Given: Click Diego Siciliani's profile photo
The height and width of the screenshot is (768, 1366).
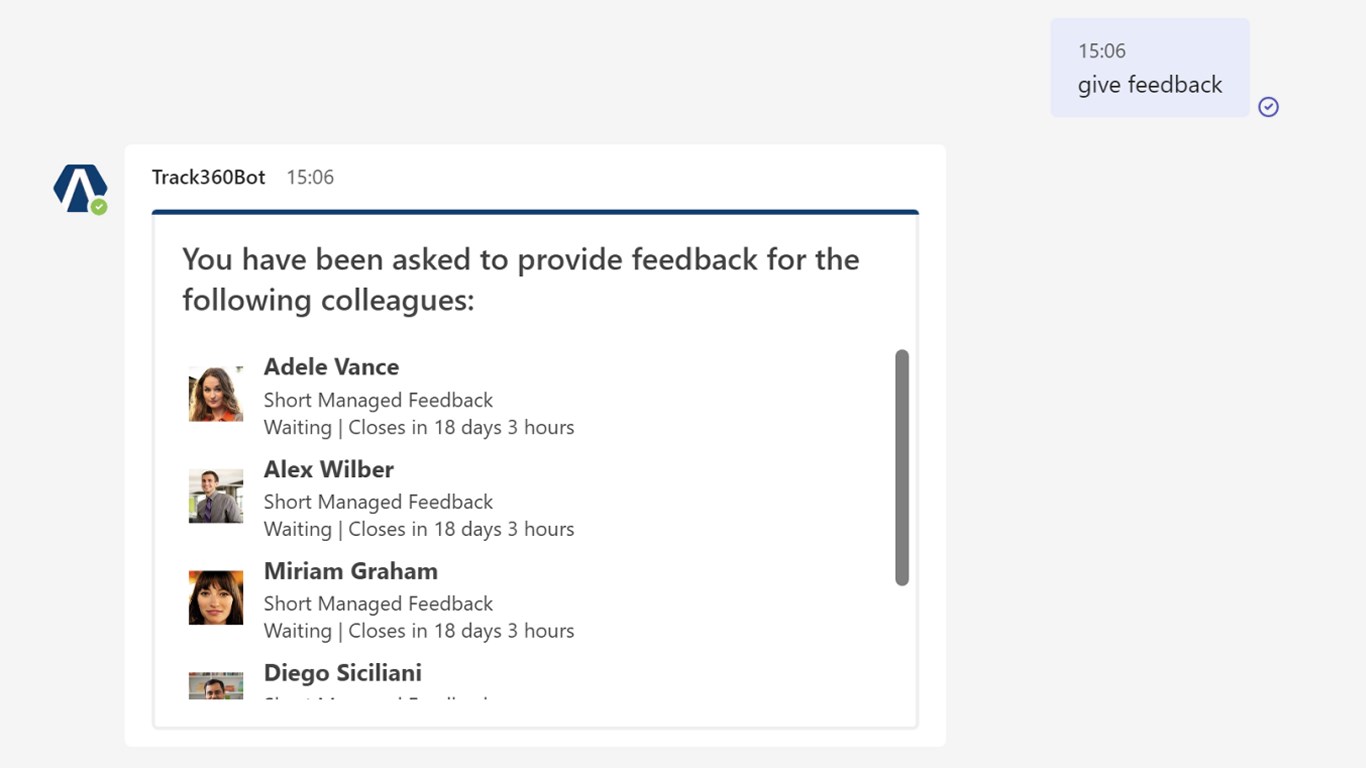Looking at the screenshot, I should click(216, 685).
